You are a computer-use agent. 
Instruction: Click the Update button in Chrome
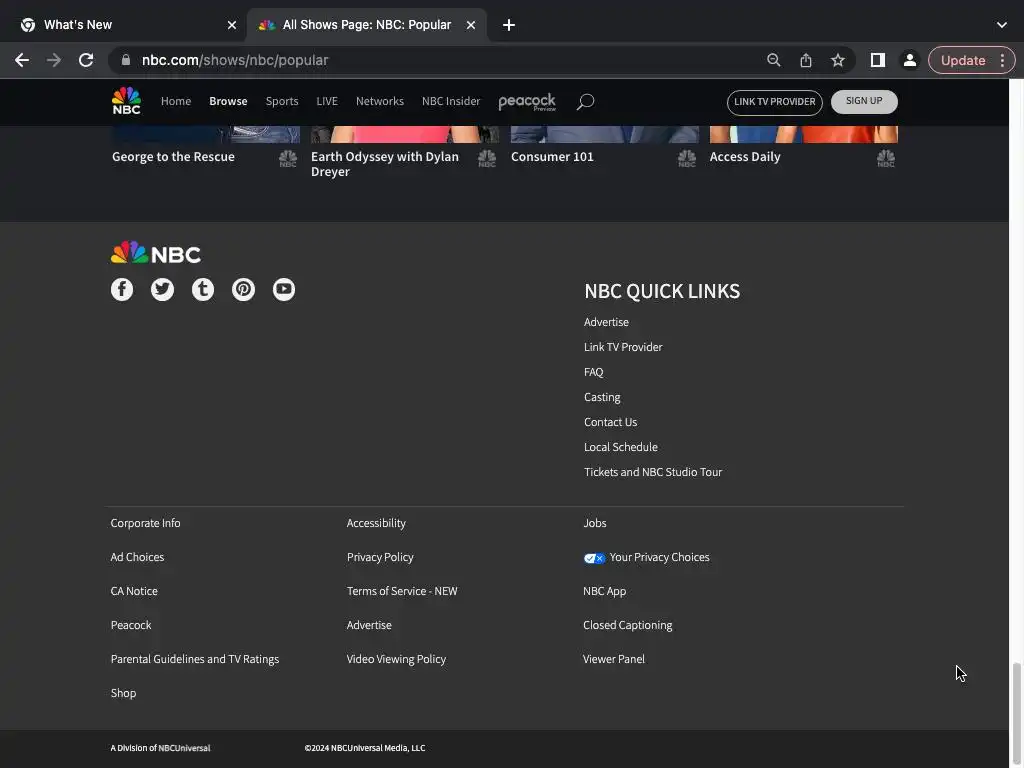pos(963,60)
